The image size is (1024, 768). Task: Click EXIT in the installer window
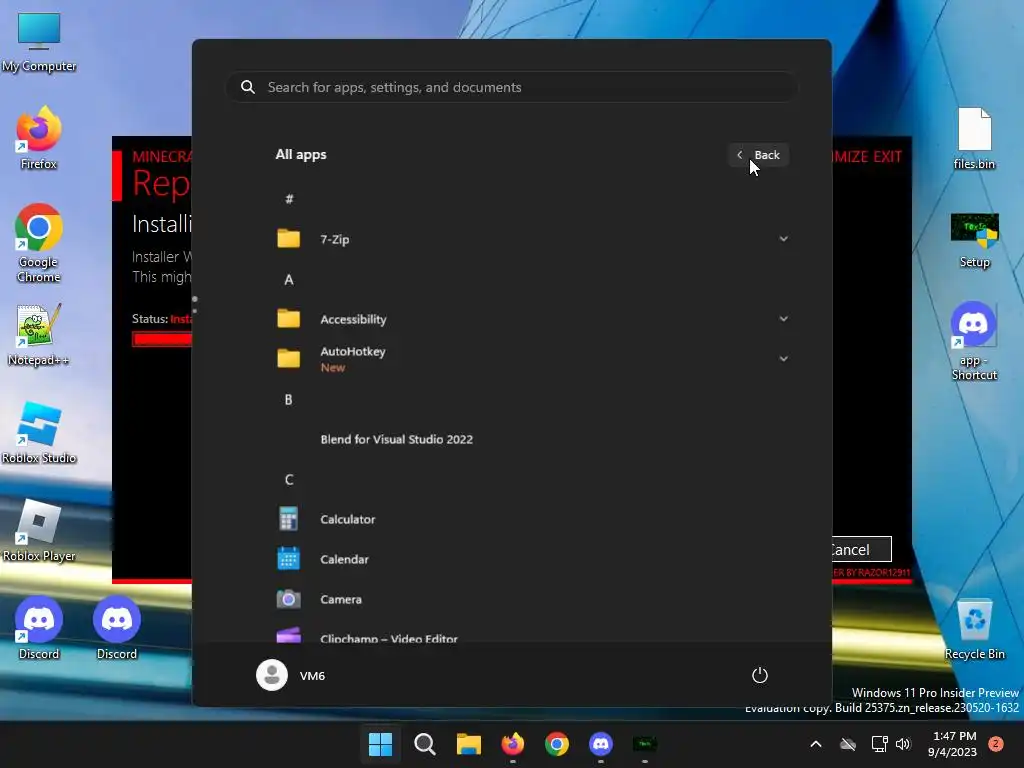pyautogui.click(x=888, y=157)
